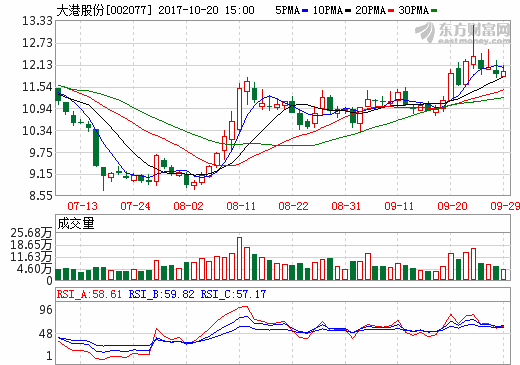
Task: Click the 09-29 date label
Action: (505, 206)
